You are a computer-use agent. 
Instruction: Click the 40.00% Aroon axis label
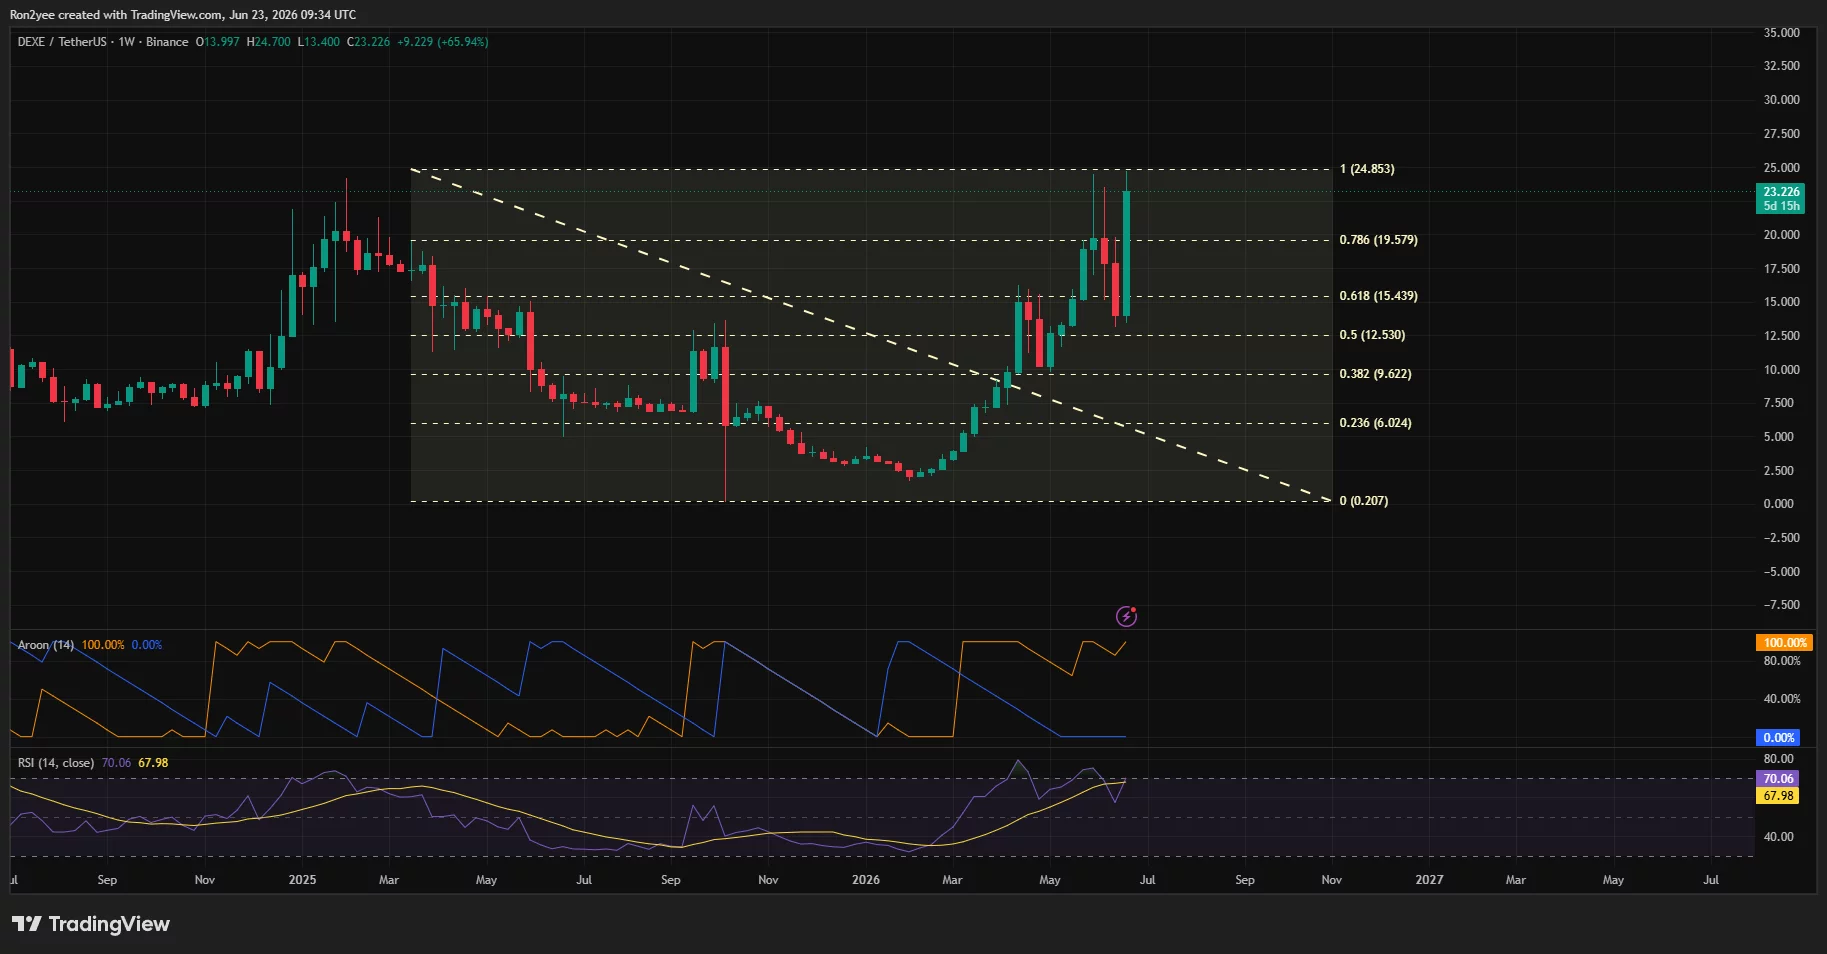click(1782, 699)
